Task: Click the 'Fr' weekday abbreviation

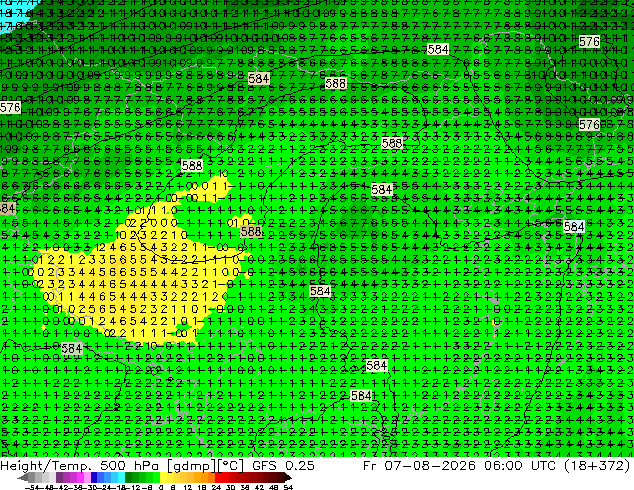Action: click(370, 466)
